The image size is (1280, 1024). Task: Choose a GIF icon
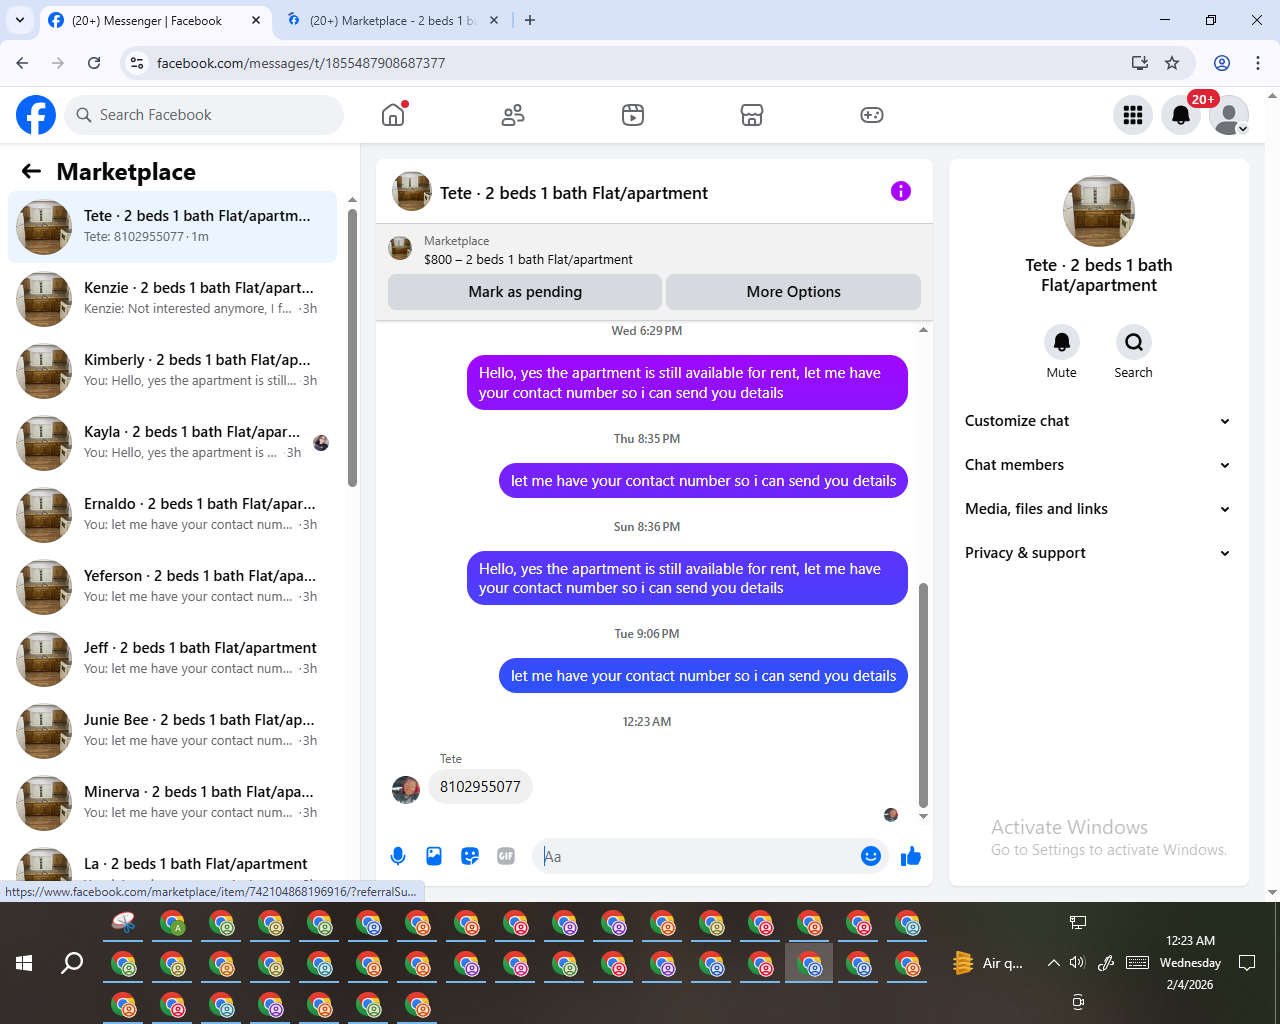[x=506, y=856]
